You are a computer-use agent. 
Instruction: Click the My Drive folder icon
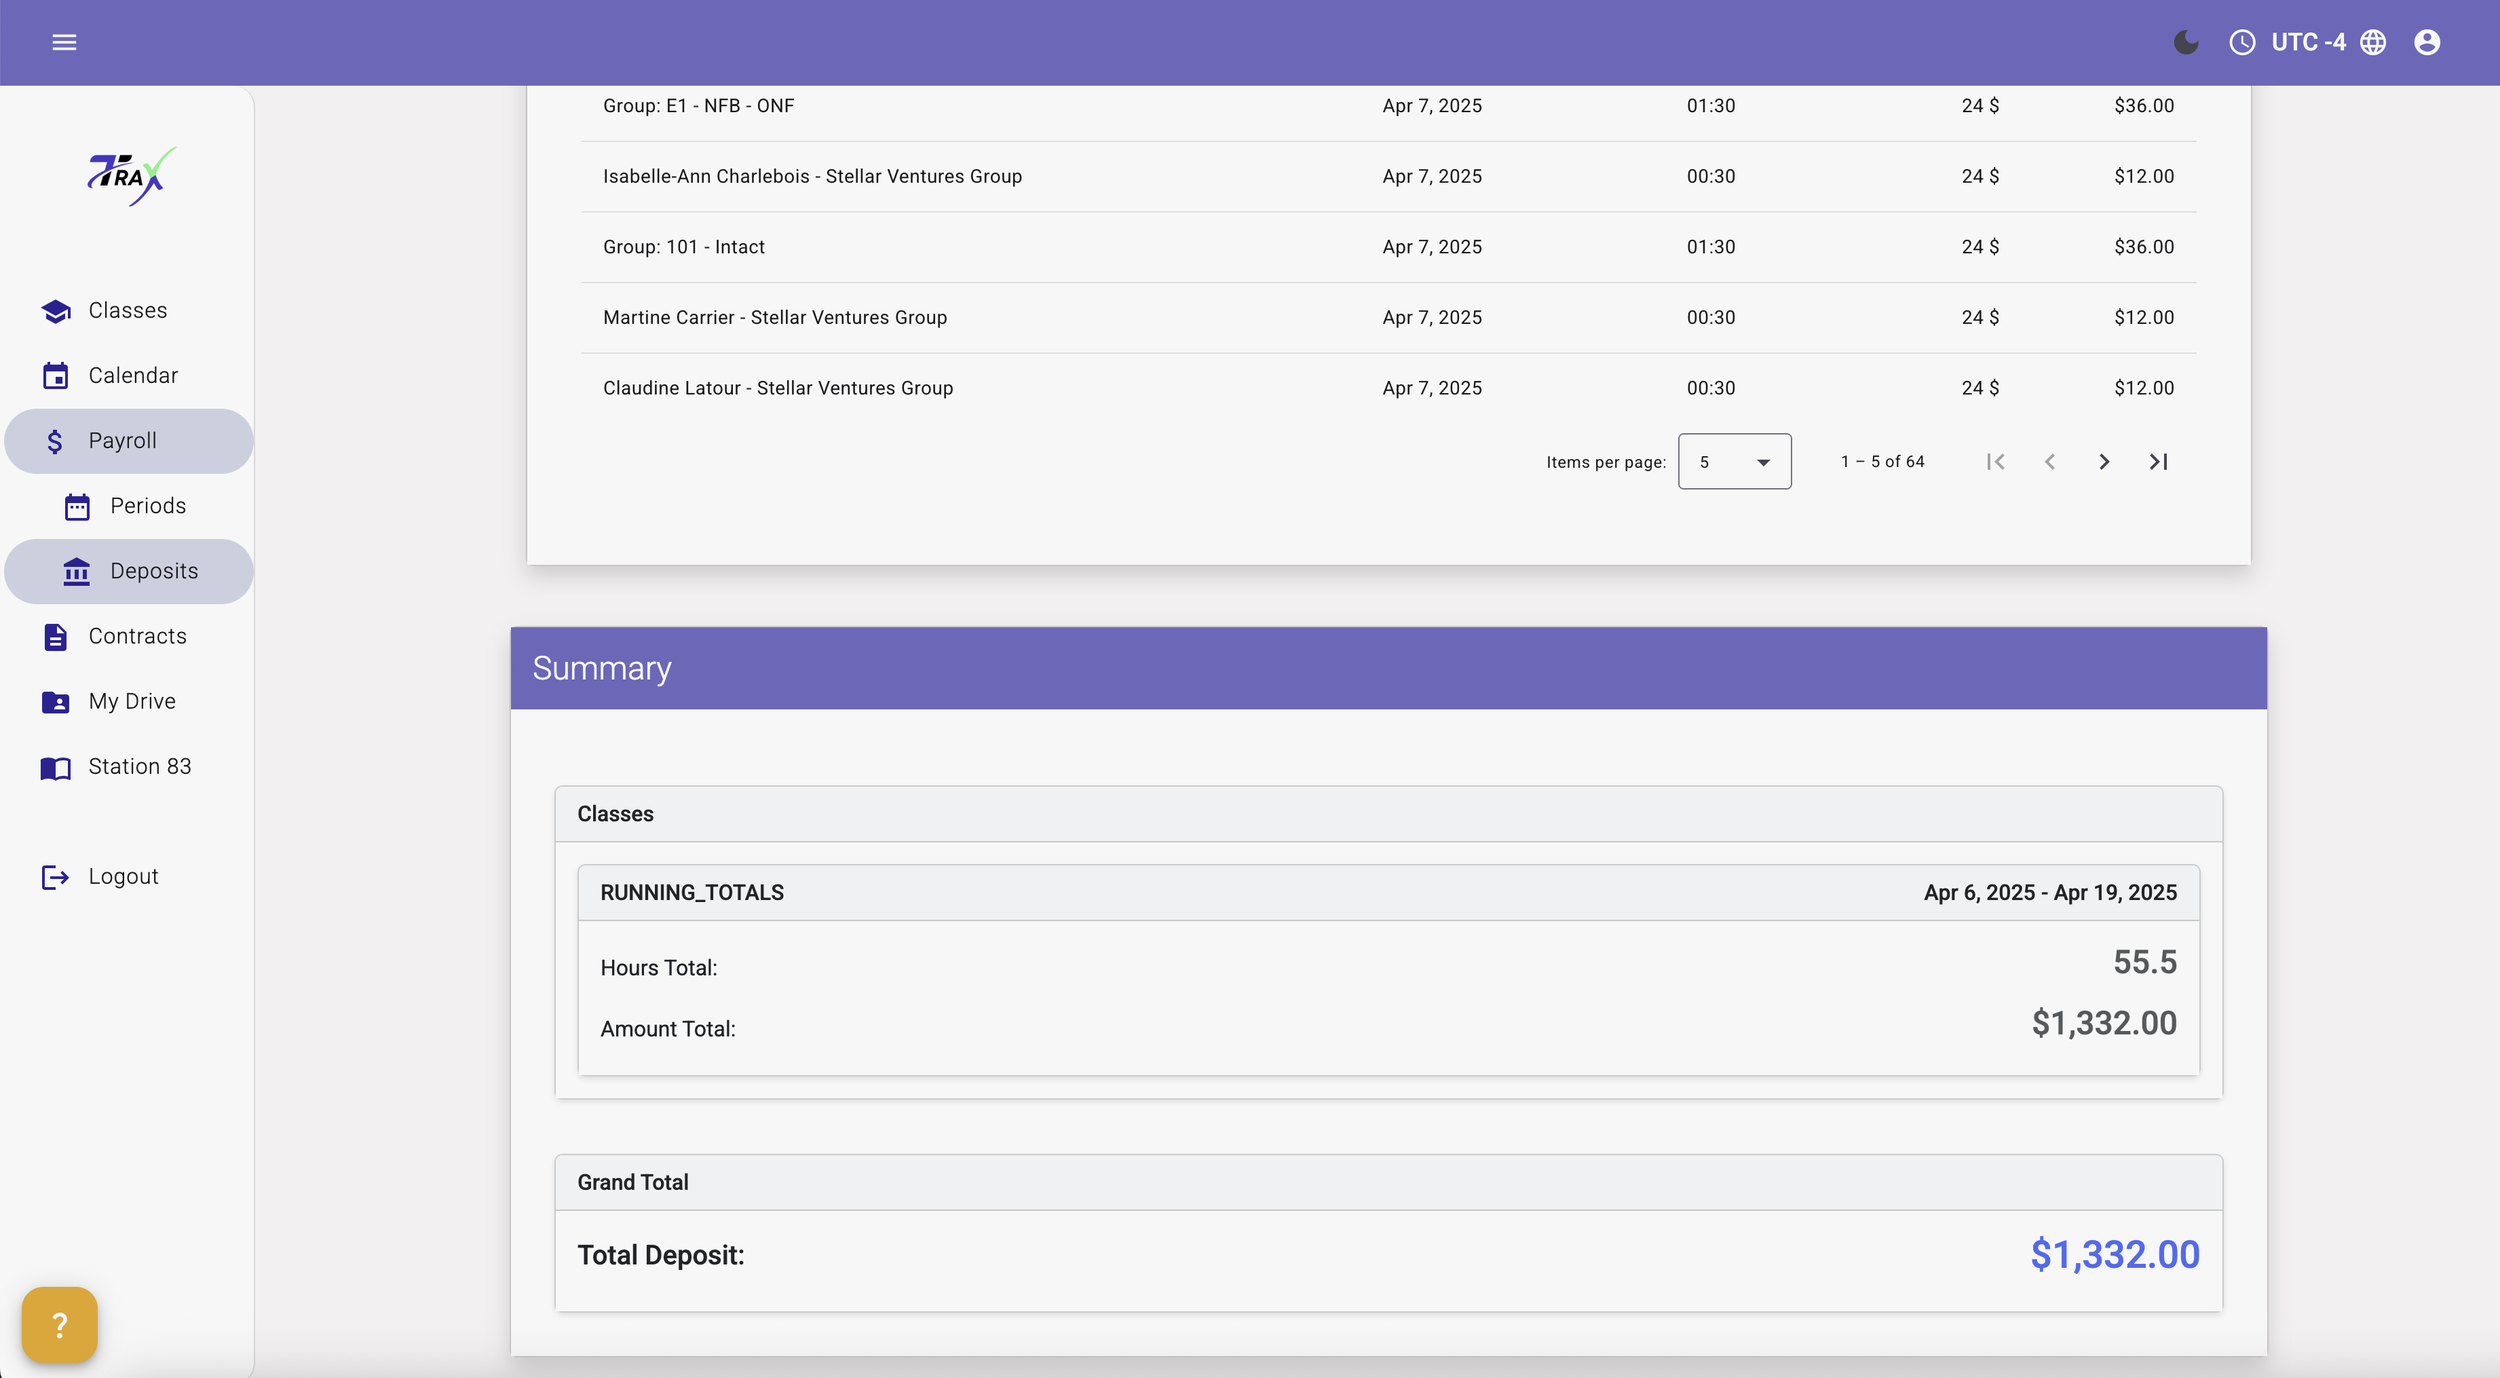pyautogui.click(x=56, y=702)
